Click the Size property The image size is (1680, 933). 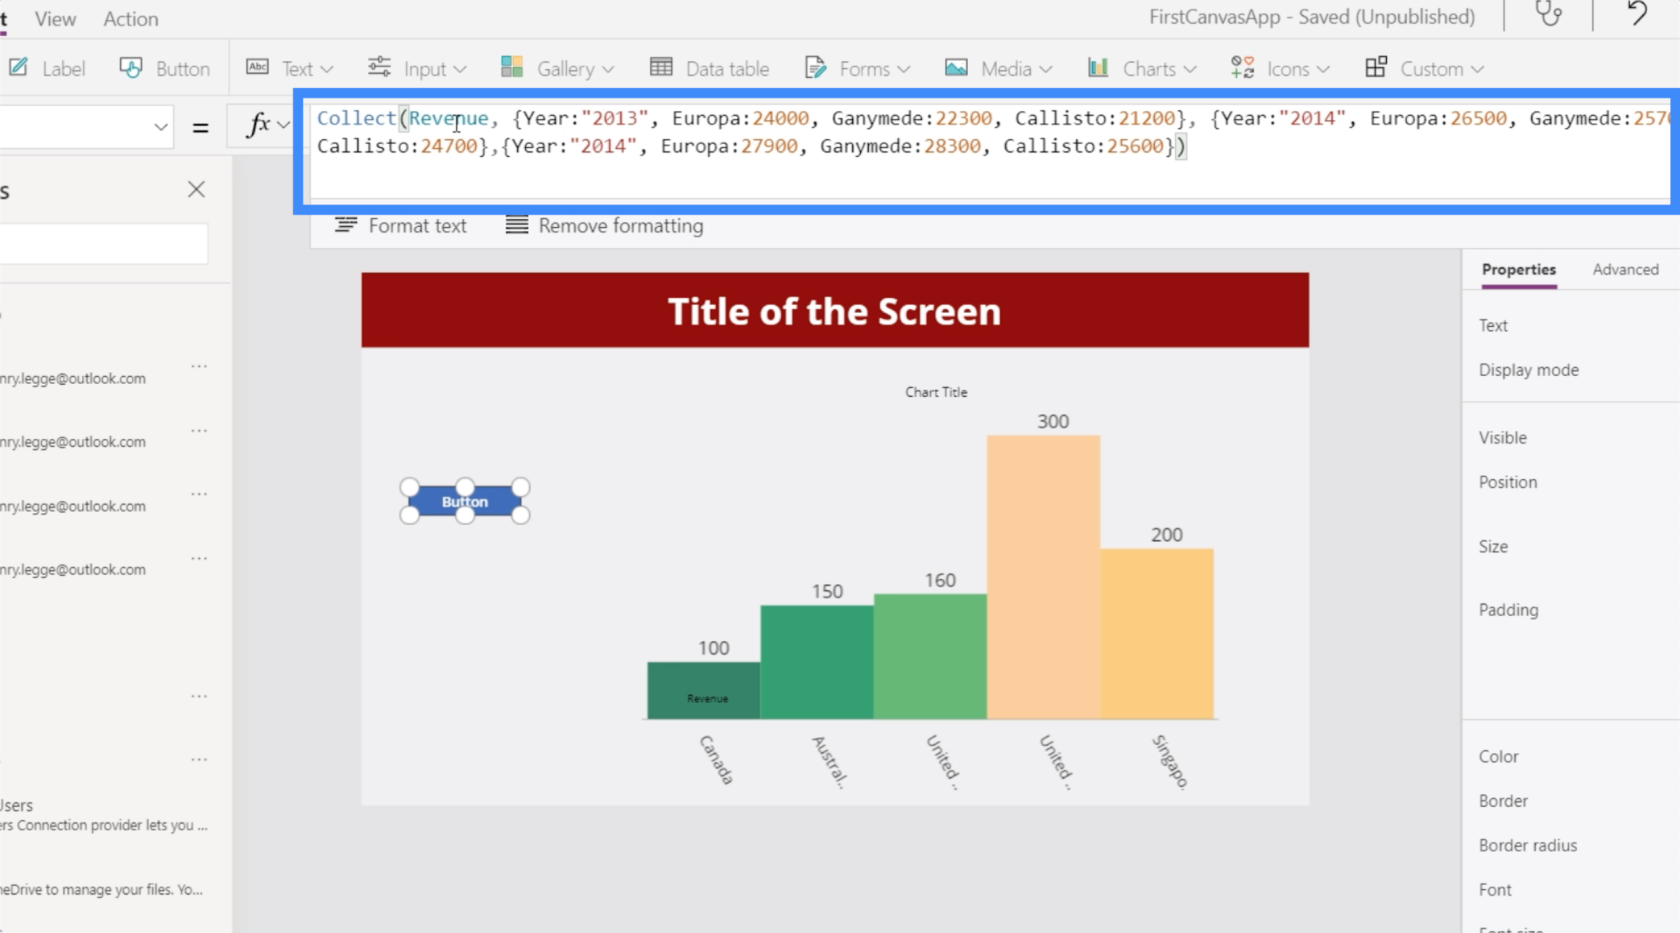coord(1493,547)
